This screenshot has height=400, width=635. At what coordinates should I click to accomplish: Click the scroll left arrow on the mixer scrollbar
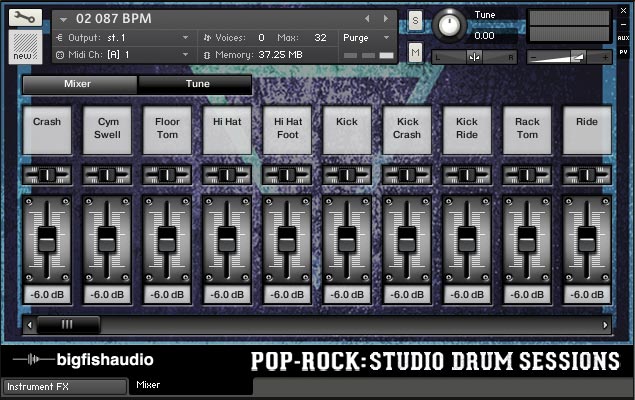[x=28, y=325]
